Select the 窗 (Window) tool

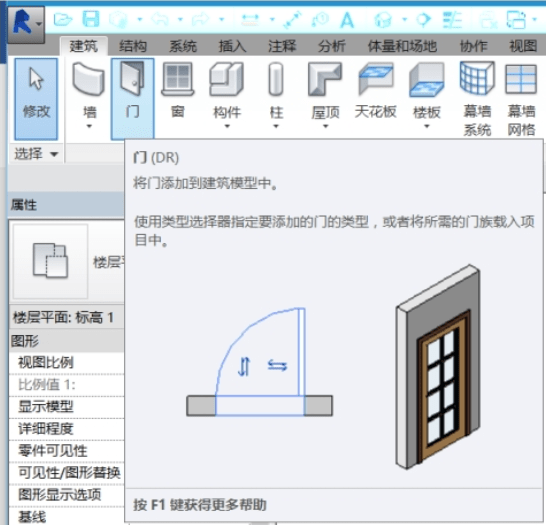[178, 92]
